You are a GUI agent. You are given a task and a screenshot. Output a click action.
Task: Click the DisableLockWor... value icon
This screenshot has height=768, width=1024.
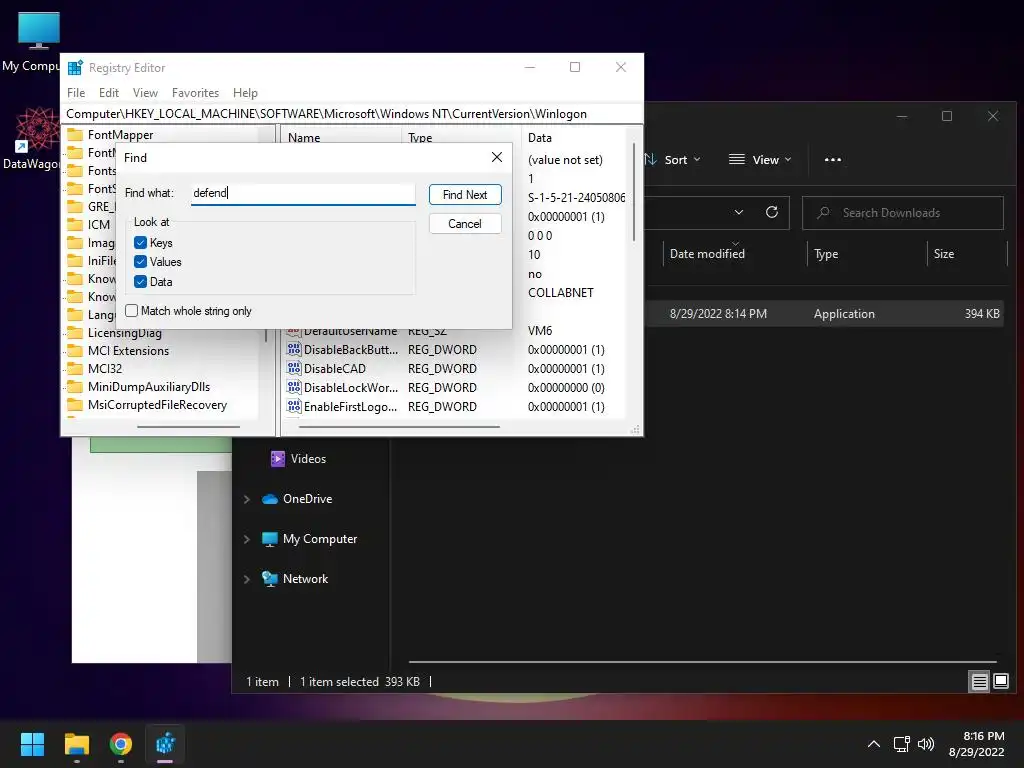pos(294,387)
